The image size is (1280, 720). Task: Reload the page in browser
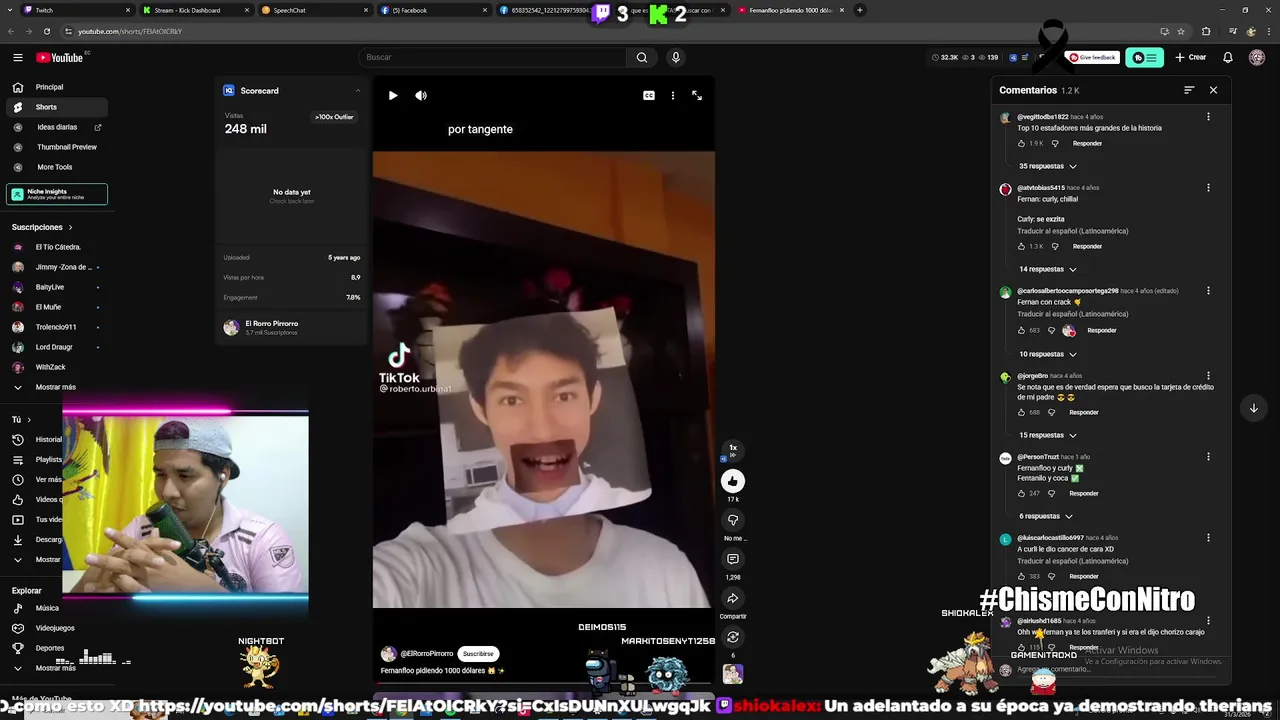46,31
